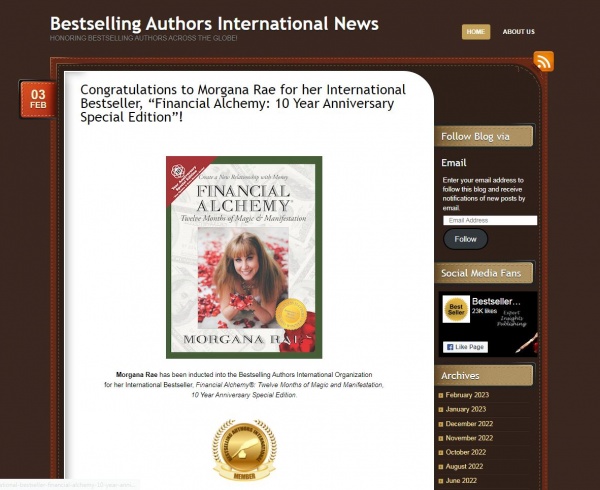
Task: Open the HOME menu item
Action: click(476, 32)
